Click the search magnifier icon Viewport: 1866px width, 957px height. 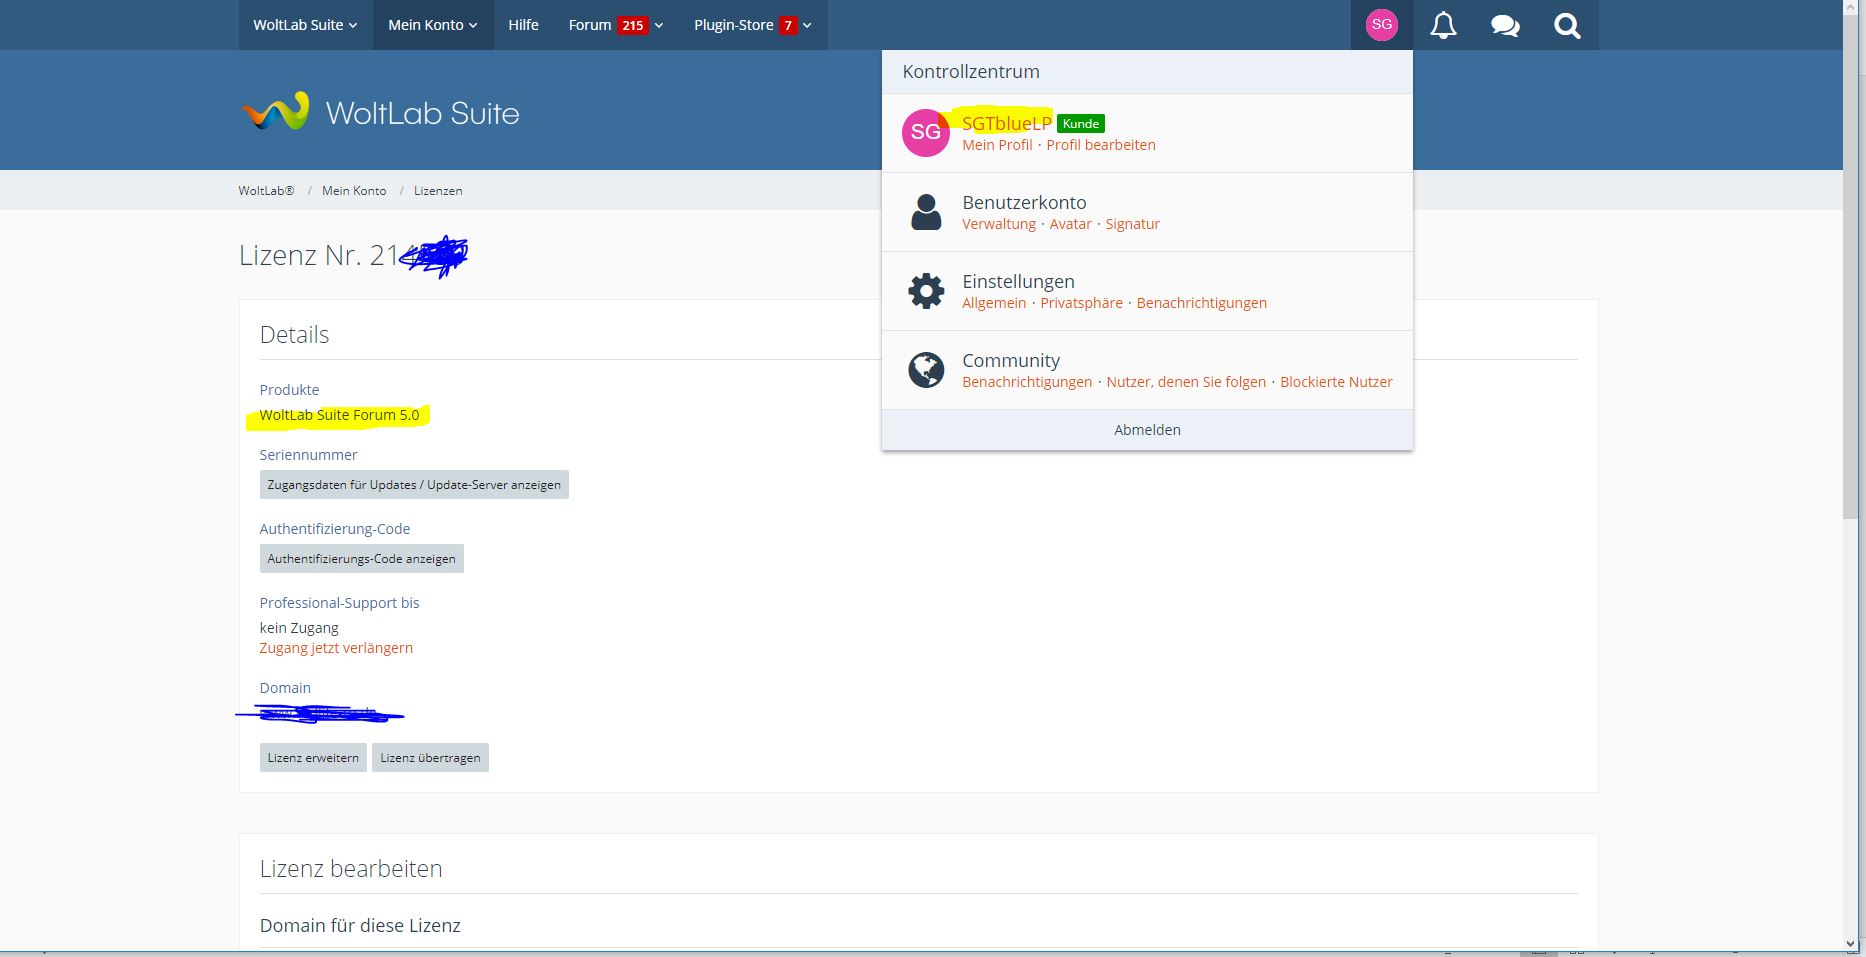(x=1567, y=25)
